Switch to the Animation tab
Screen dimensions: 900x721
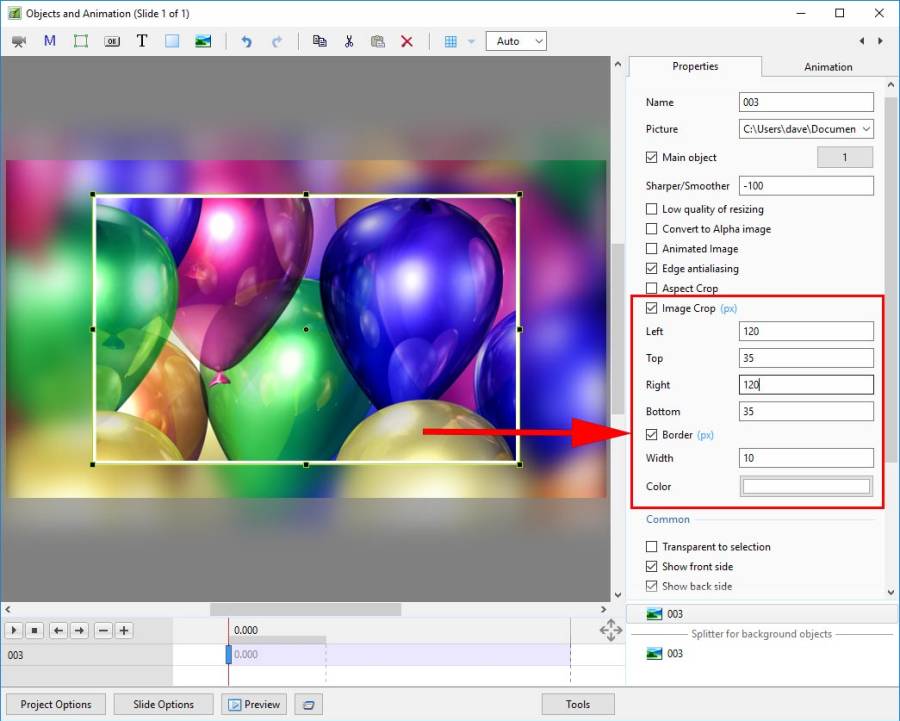pos(828,67)
